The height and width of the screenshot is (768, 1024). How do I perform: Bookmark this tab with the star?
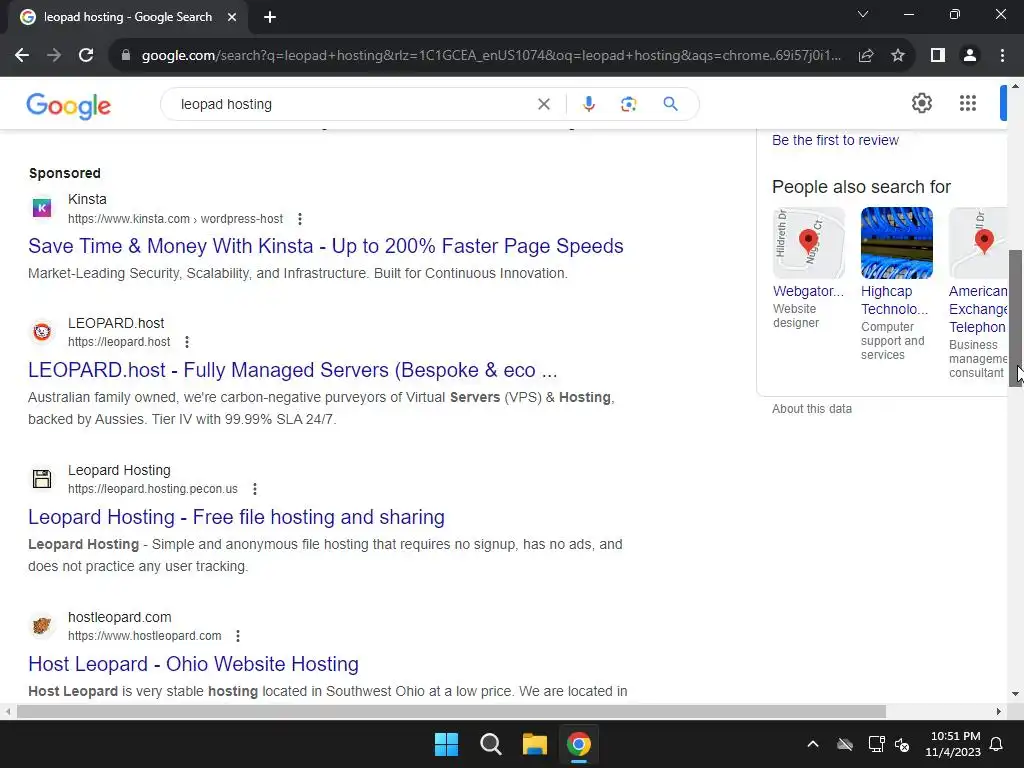coord(898,56)
